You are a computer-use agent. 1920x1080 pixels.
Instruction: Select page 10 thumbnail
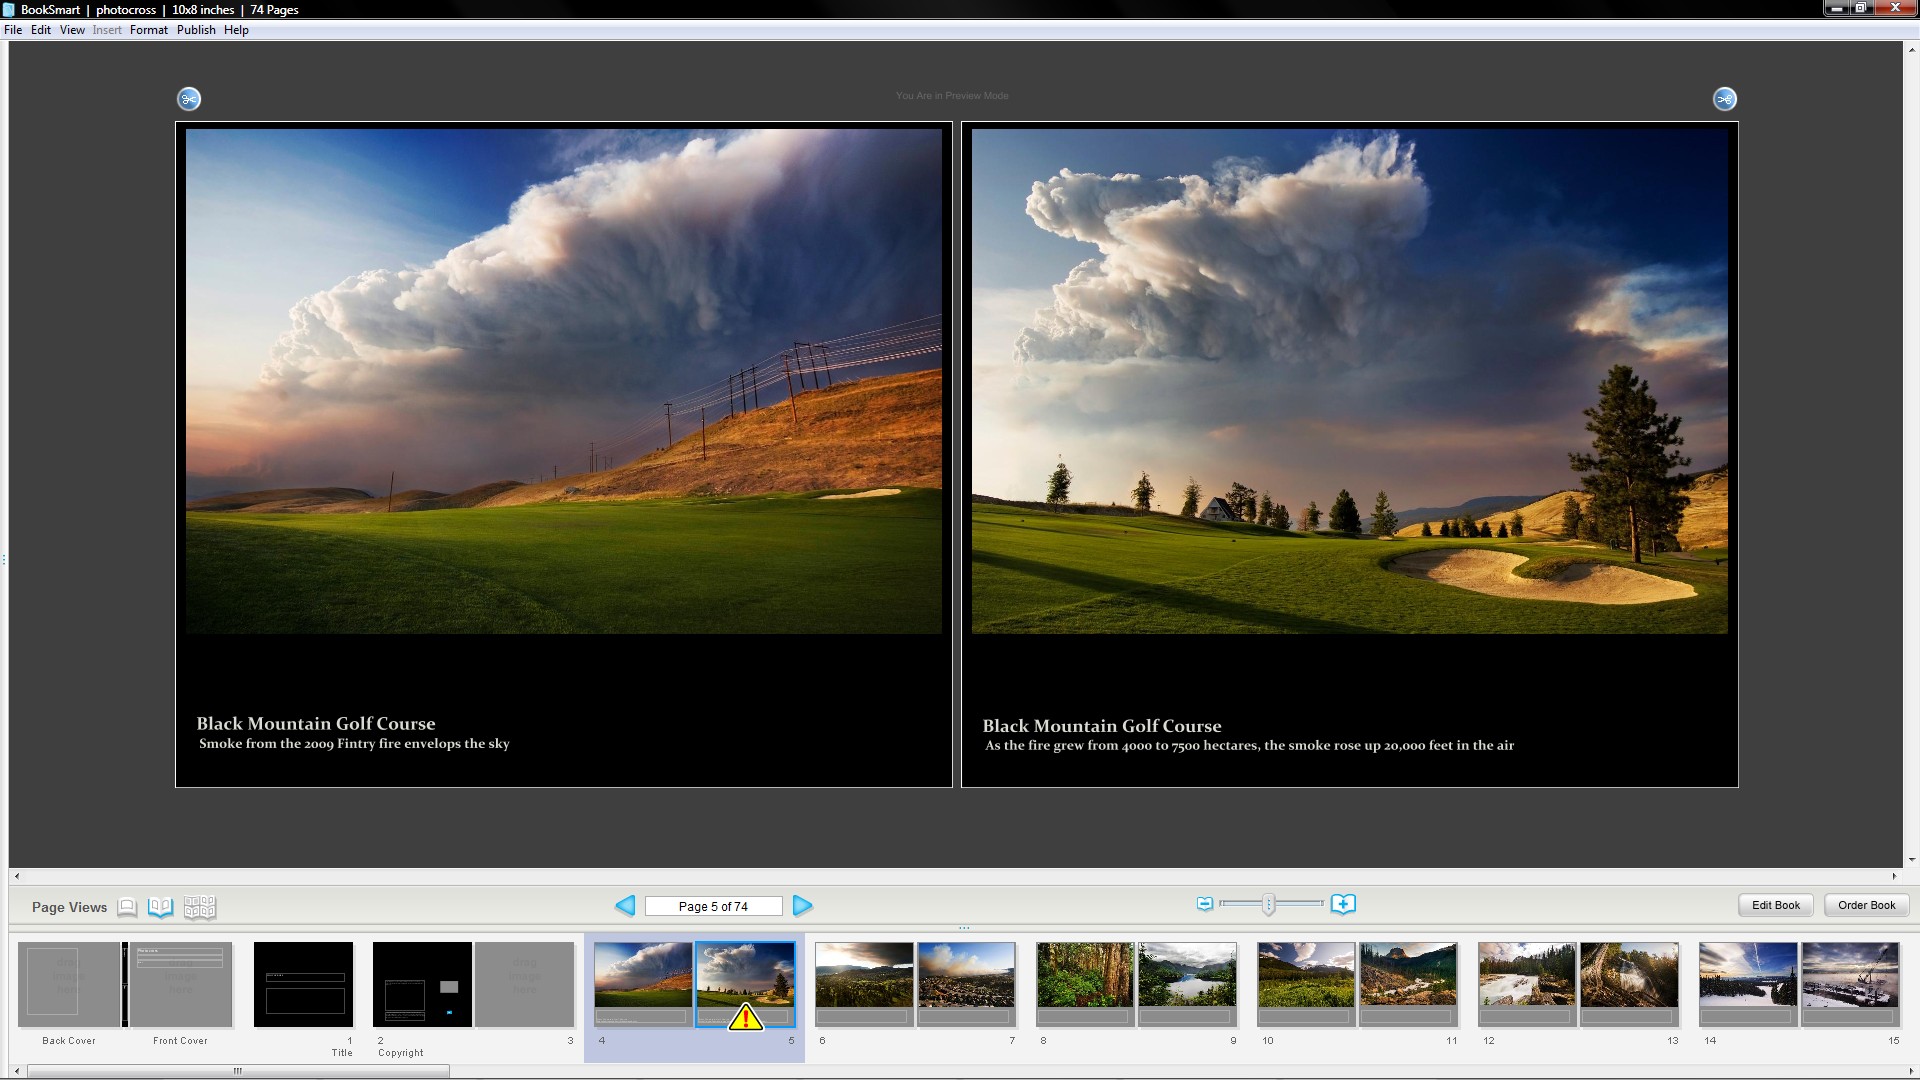1306,984
